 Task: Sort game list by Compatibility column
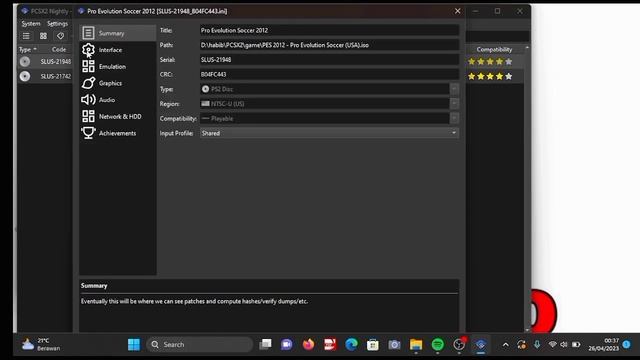point(494,49)
